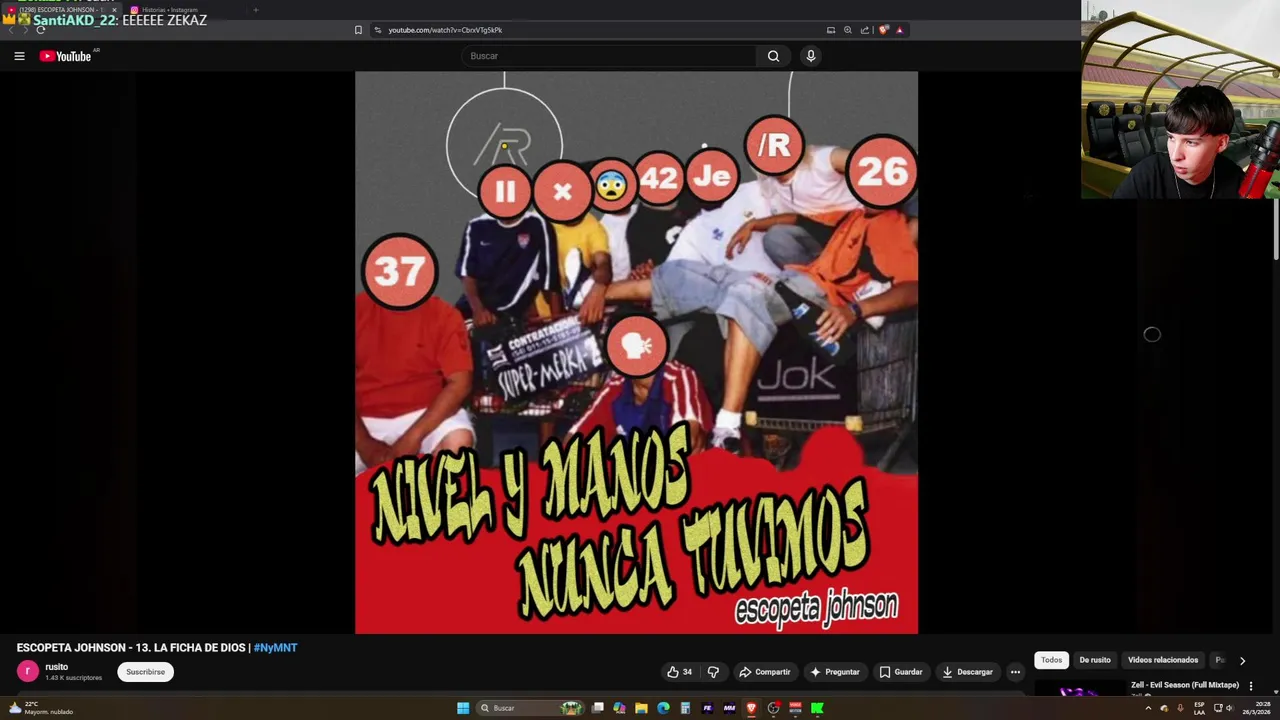Go to the YouTube home logo

point(65,56)
